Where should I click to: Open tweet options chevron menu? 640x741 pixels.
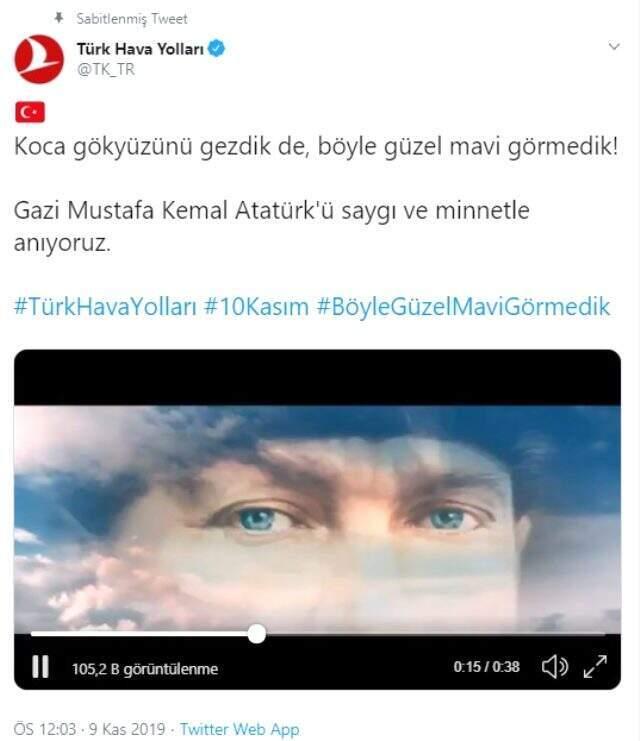click(614, 46)
